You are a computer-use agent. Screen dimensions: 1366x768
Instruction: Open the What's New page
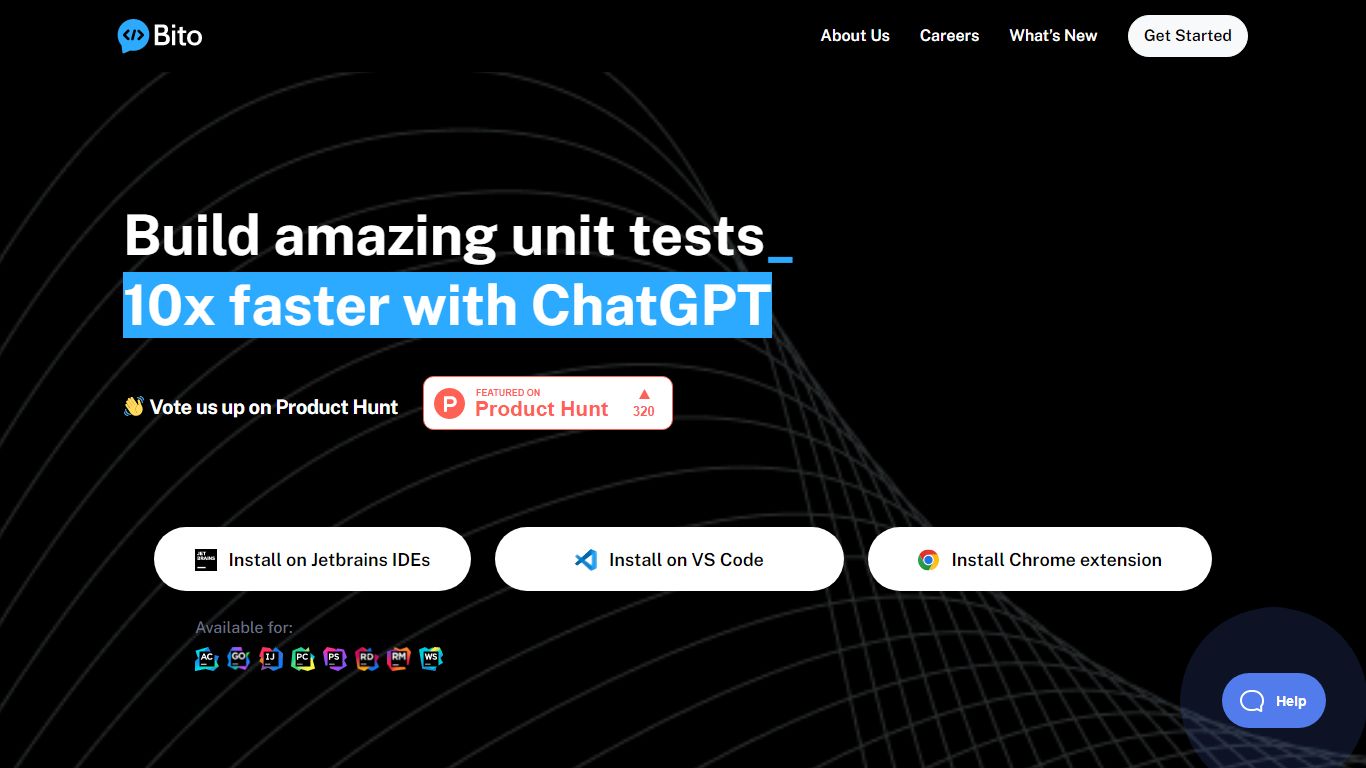tap(1053, 35)
